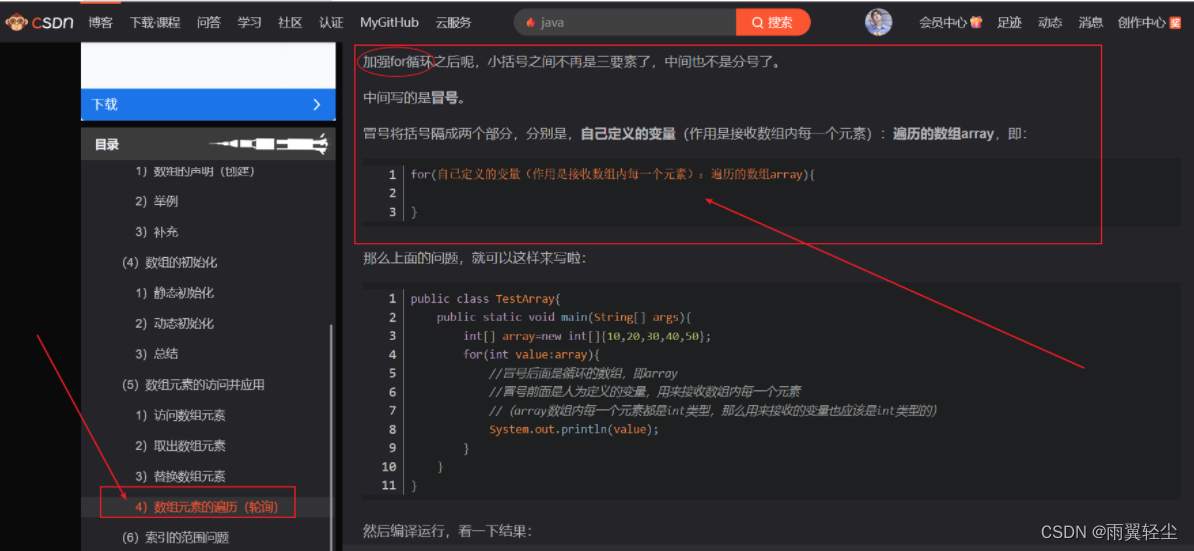Image resolution: width=1194 pixels, height=551 pixels.
Task: Open the 消息 messages link
Action: pyautogui.click(x=1090, y=22)
